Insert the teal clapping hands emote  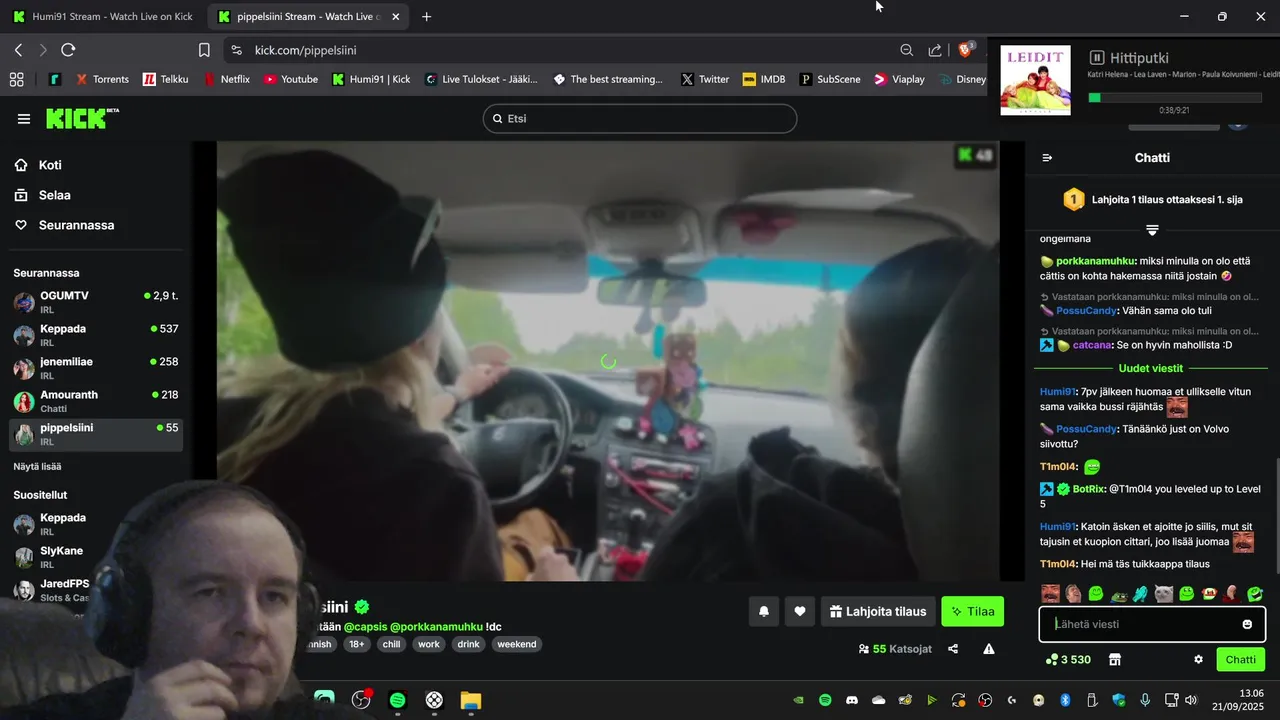coord(1141,594)
